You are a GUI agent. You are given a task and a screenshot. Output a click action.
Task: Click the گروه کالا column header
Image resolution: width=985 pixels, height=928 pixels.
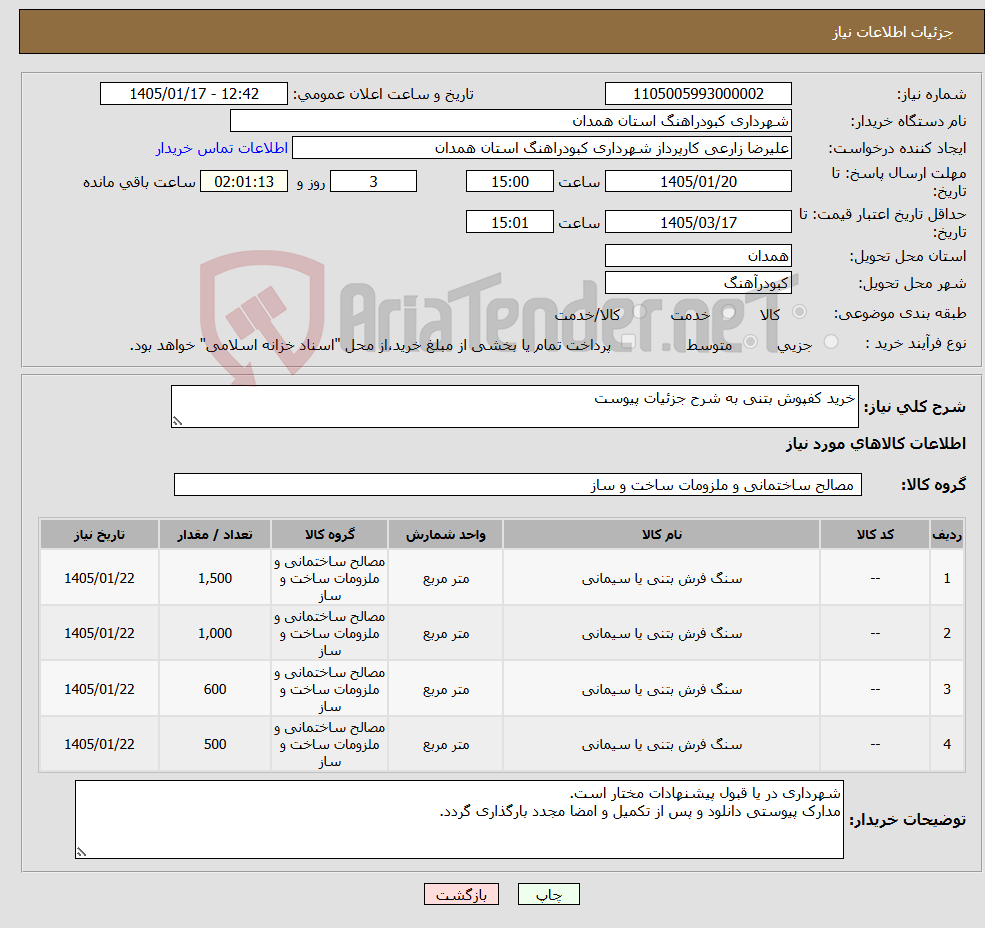[329, 534]
